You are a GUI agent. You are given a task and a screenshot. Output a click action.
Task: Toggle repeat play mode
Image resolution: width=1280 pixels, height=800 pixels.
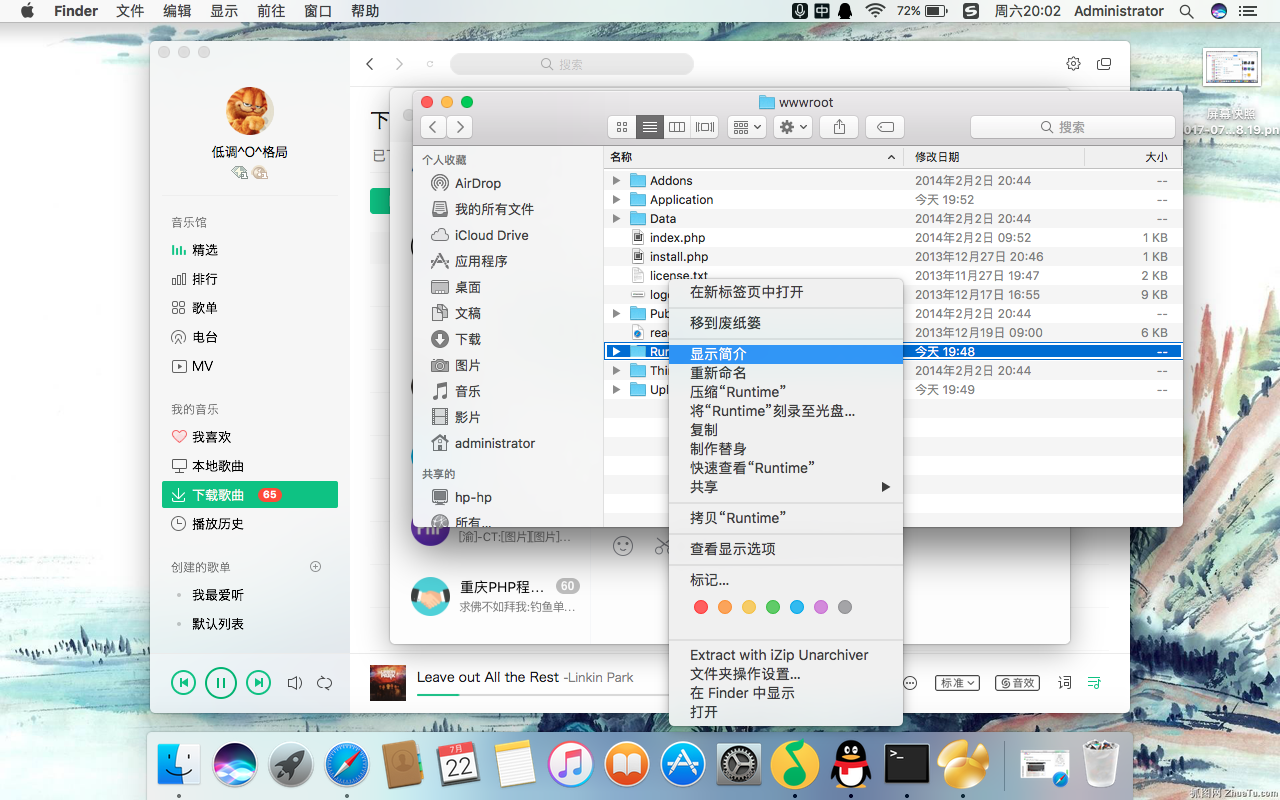[325, 683]
